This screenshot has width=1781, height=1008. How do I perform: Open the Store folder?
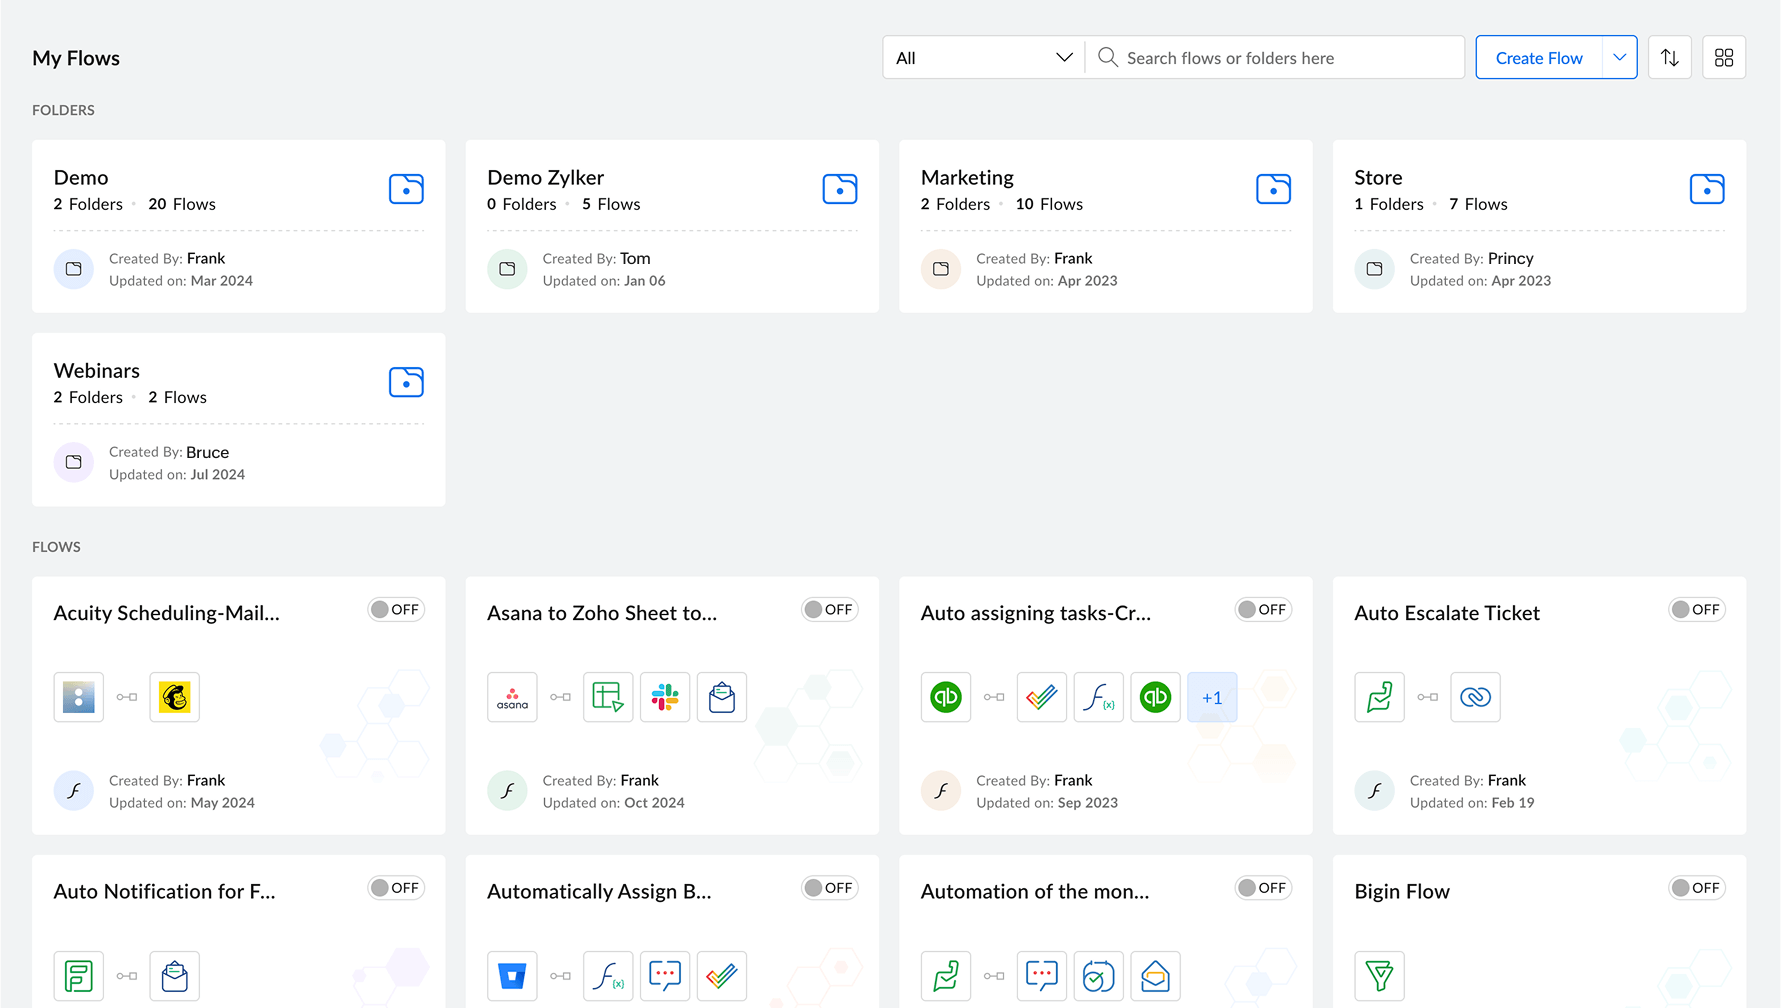tap(1378, 178)
